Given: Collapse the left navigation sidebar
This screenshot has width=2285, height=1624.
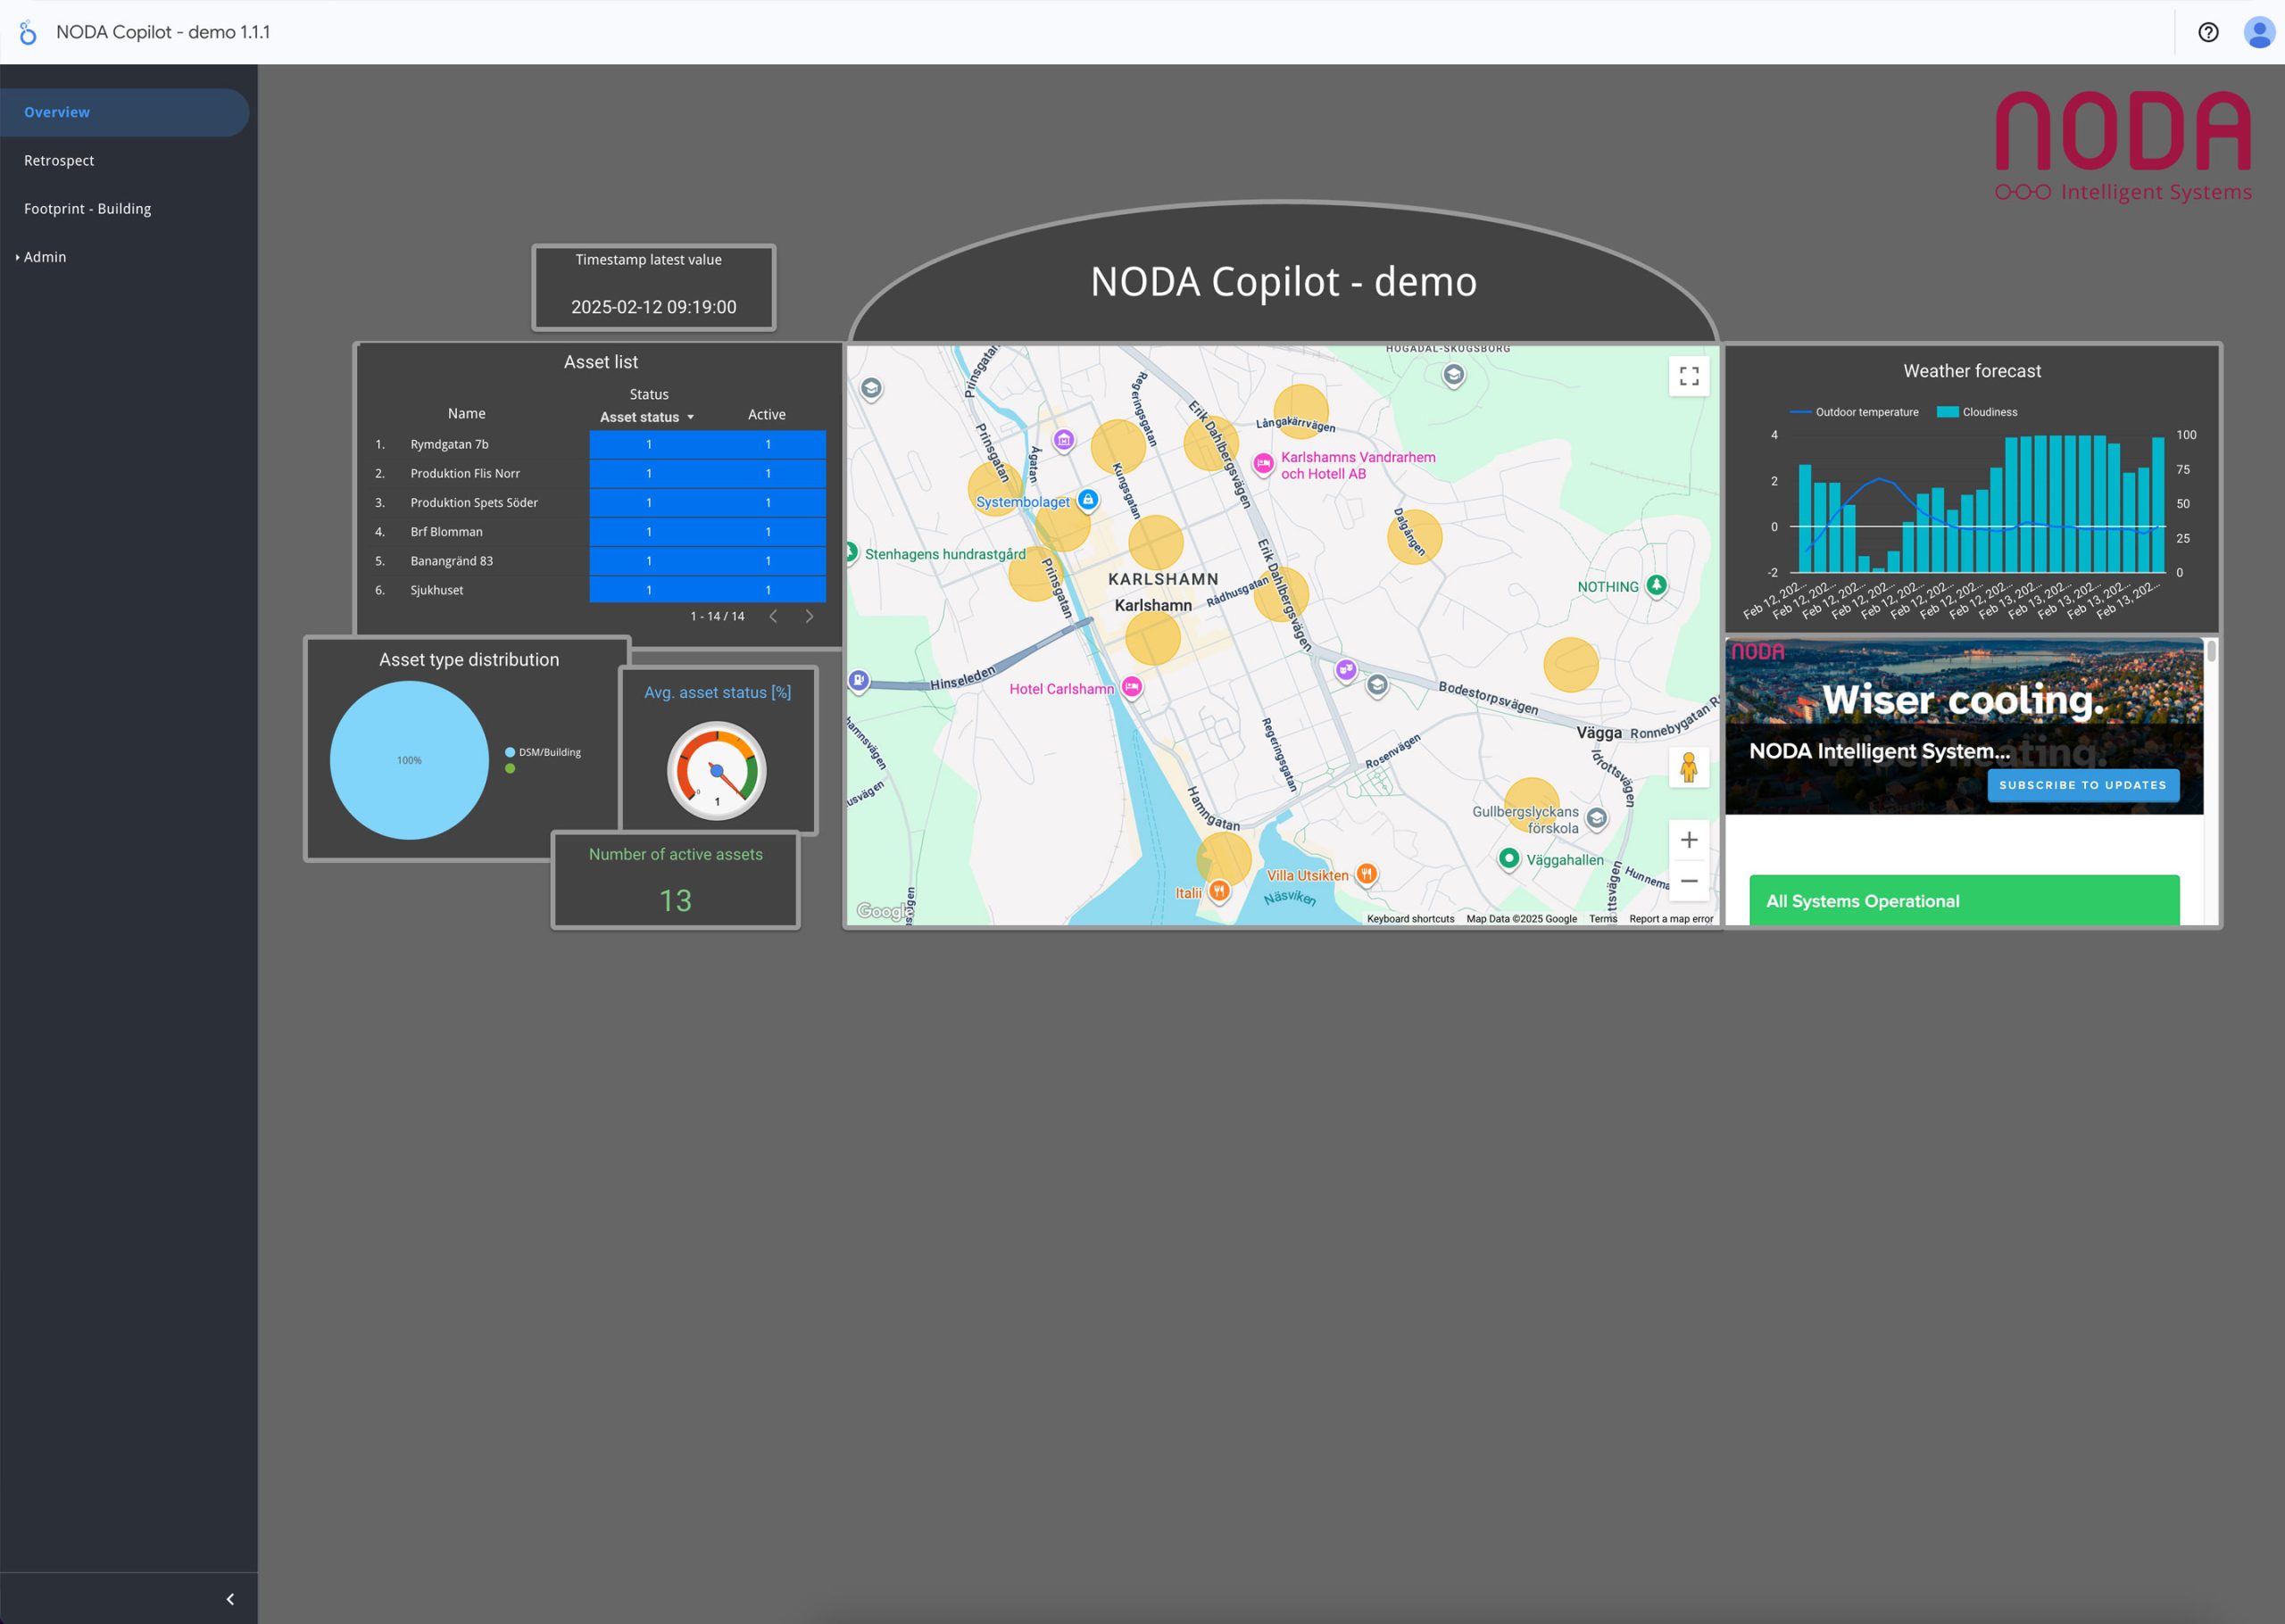Looking at the screenshot, I should point(230,1598).
